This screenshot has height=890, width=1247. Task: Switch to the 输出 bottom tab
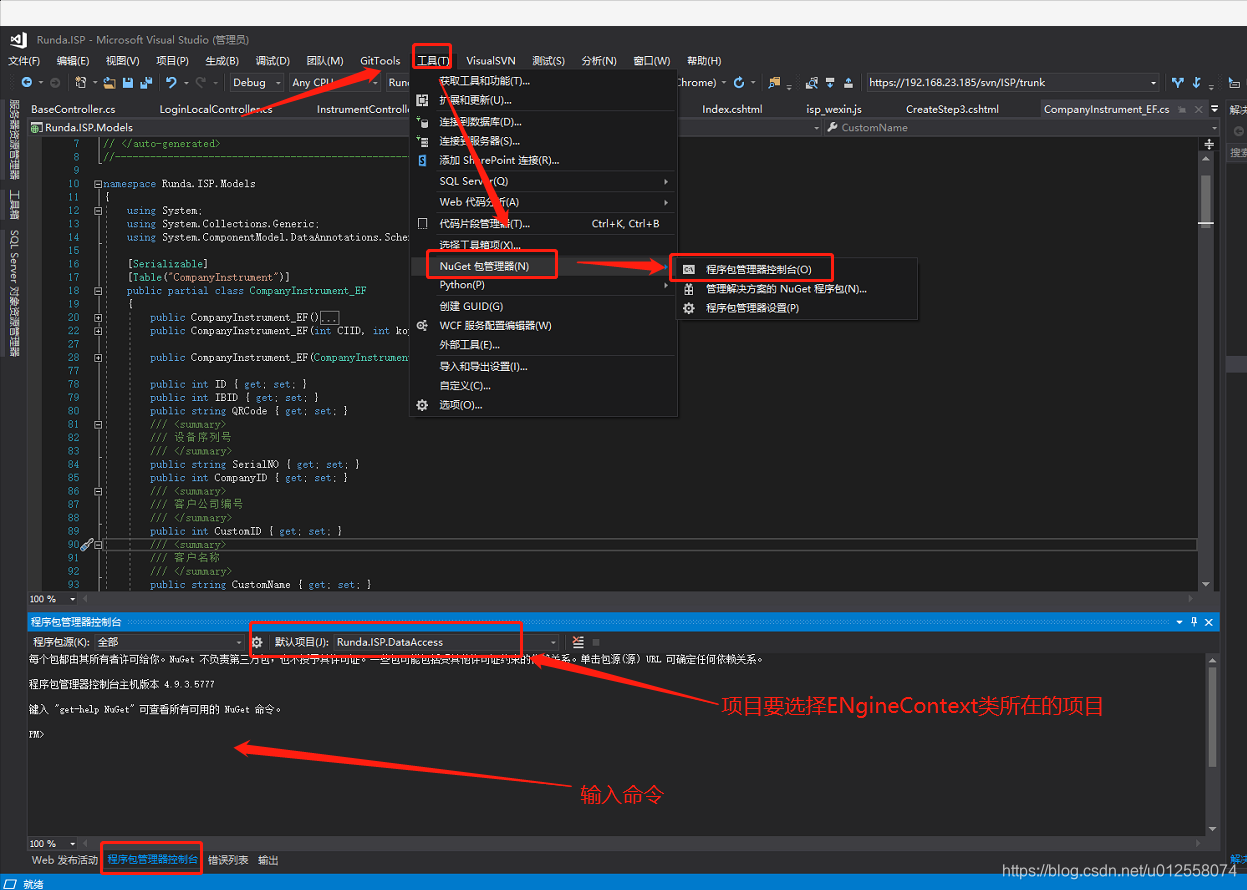tap(268, 860)
